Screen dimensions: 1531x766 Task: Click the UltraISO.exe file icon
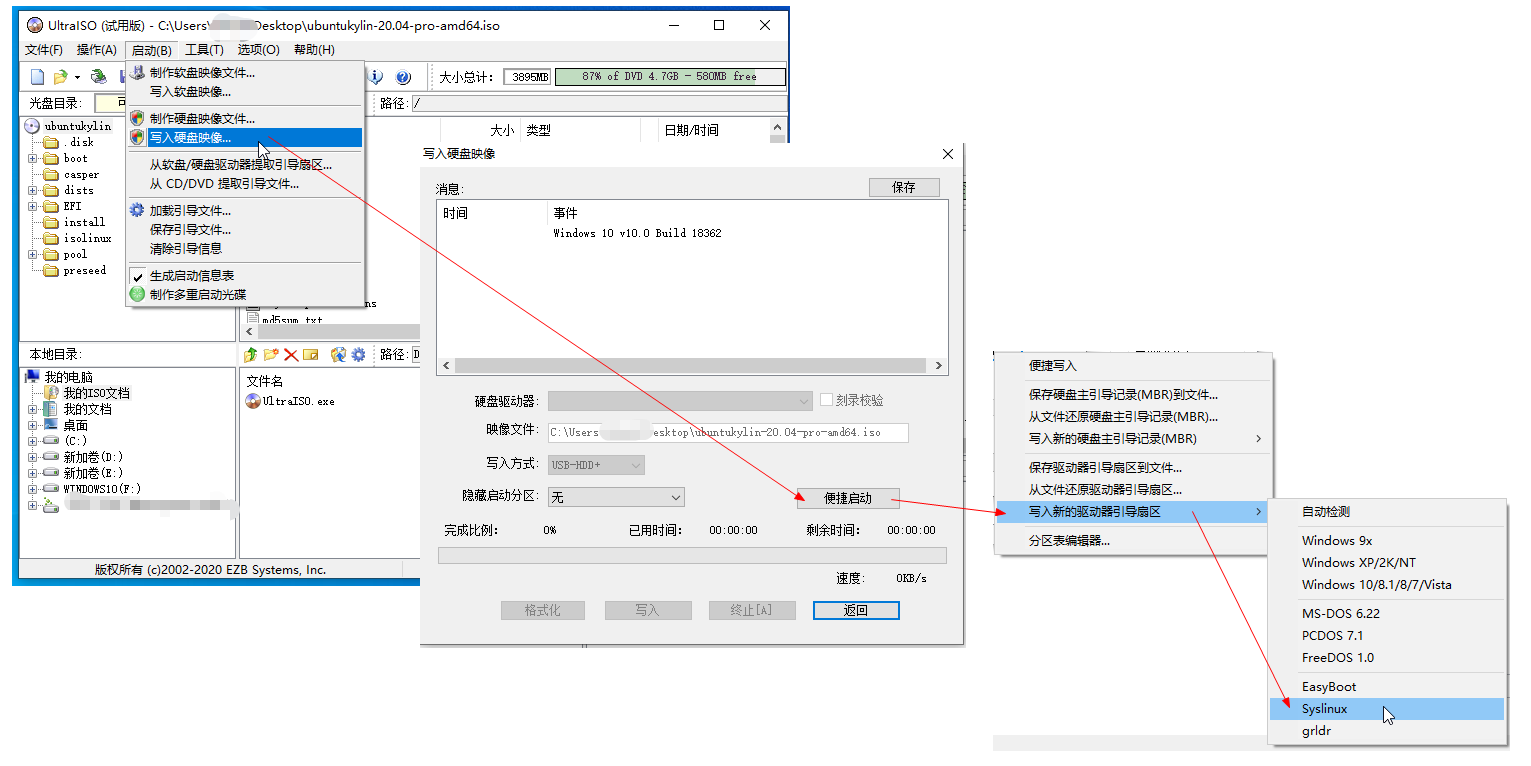pos(253,401)
